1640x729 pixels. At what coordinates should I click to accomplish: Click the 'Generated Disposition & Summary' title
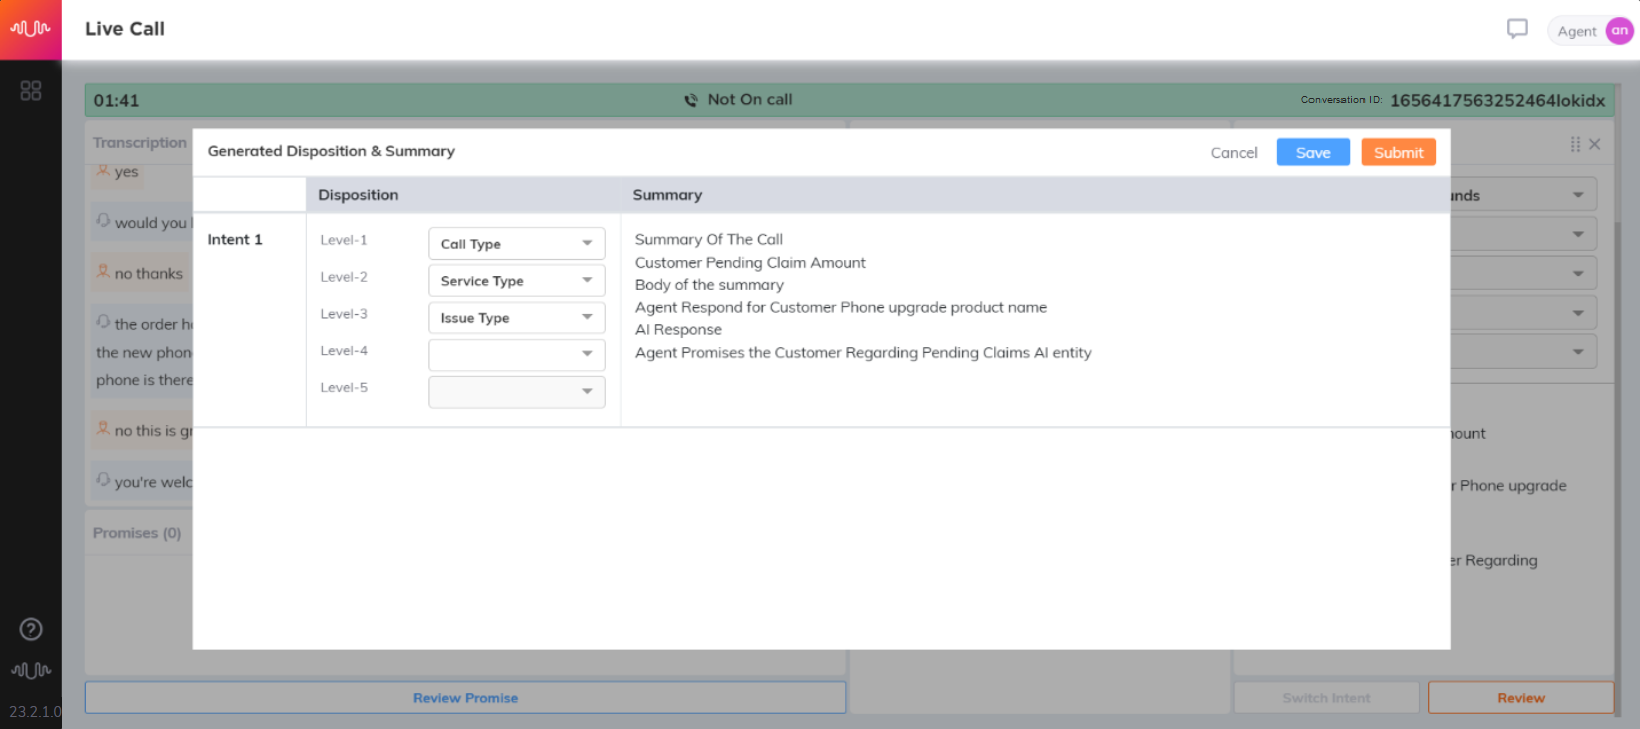331,151
